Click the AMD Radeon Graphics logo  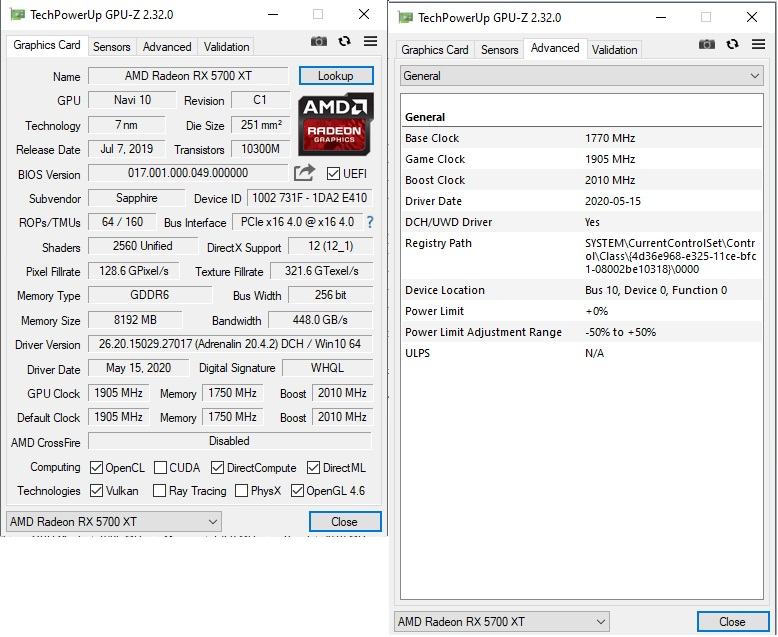(335, 124)
